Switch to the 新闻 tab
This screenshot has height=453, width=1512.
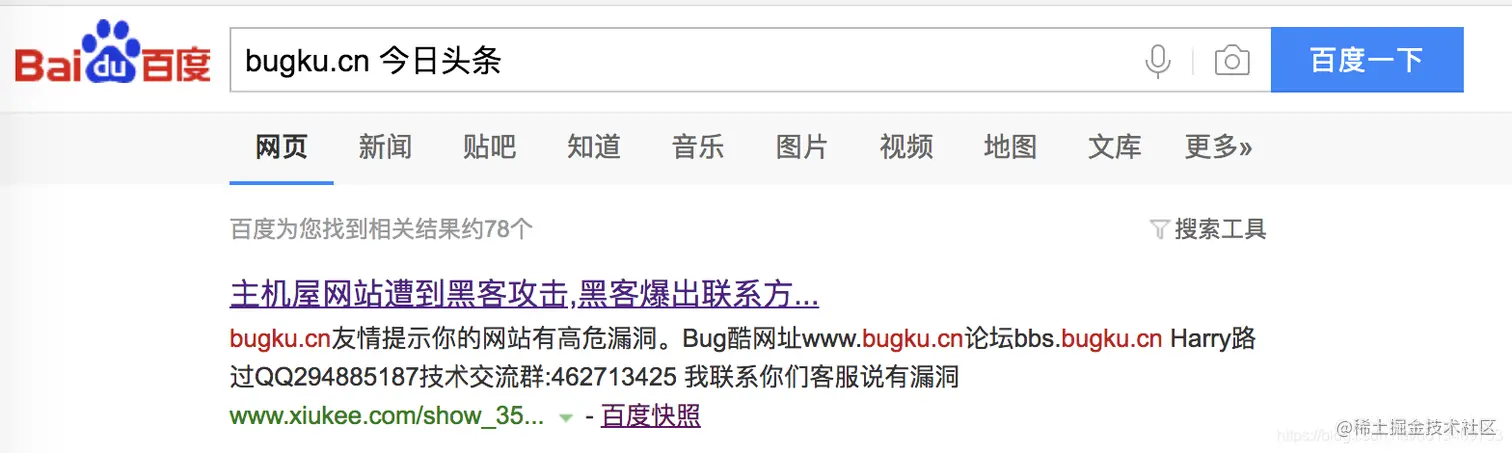385,148
